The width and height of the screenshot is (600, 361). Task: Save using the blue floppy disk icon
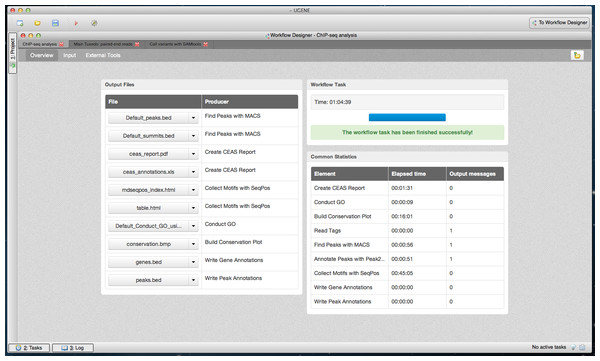[x=55, y=23]
